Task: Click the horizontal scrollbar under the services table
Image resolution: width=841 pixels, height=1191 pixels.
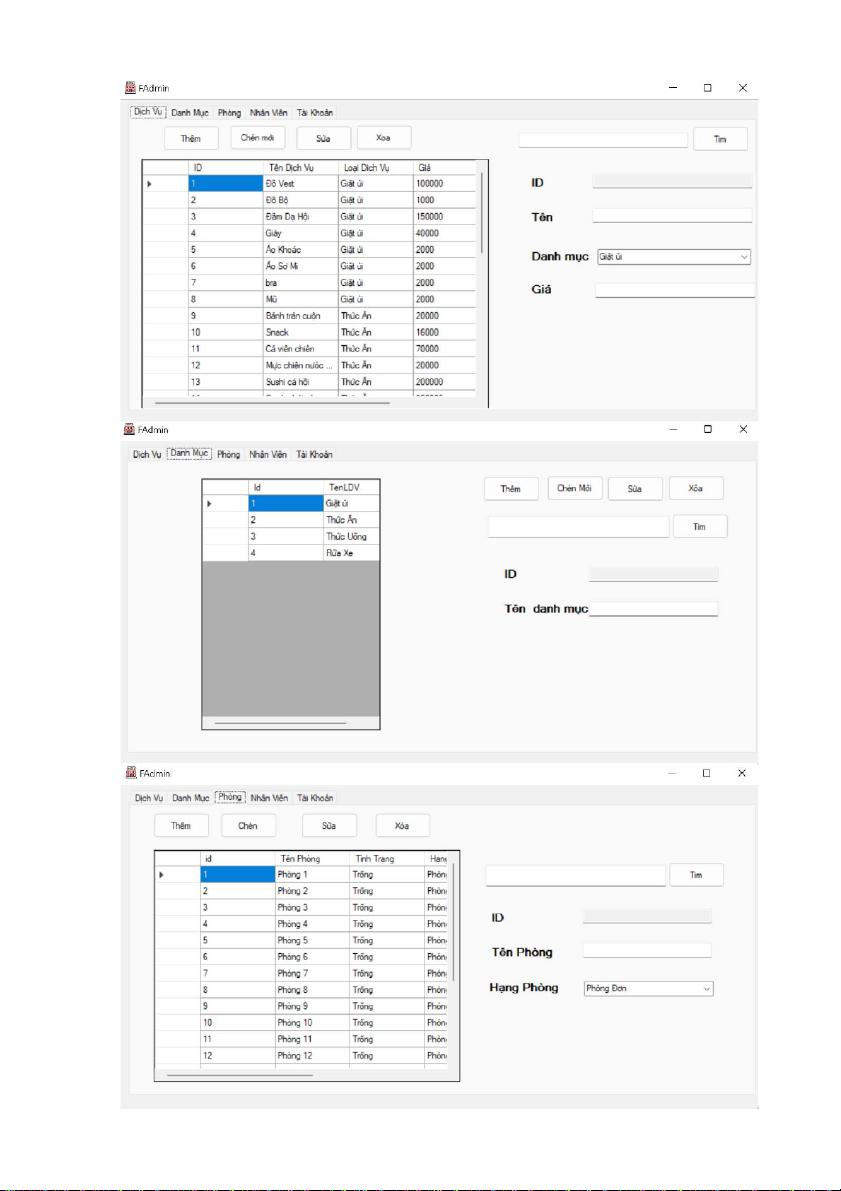Action: coord(272,403)
